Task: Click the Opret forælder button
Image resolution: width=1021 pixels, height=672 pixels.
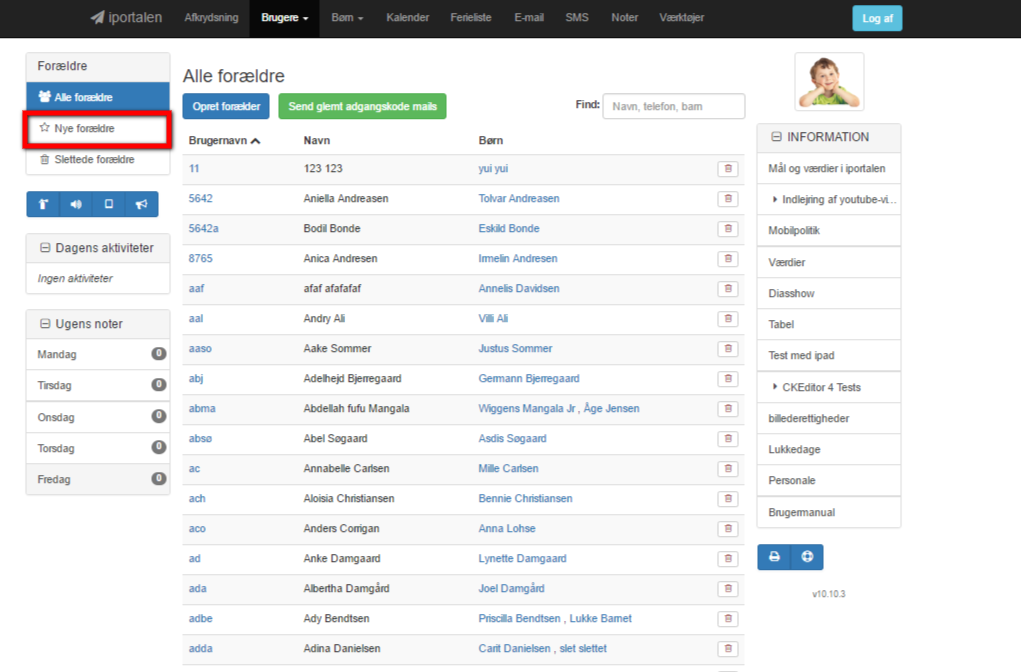Action: pyautogui.click(x=226, y=106)
